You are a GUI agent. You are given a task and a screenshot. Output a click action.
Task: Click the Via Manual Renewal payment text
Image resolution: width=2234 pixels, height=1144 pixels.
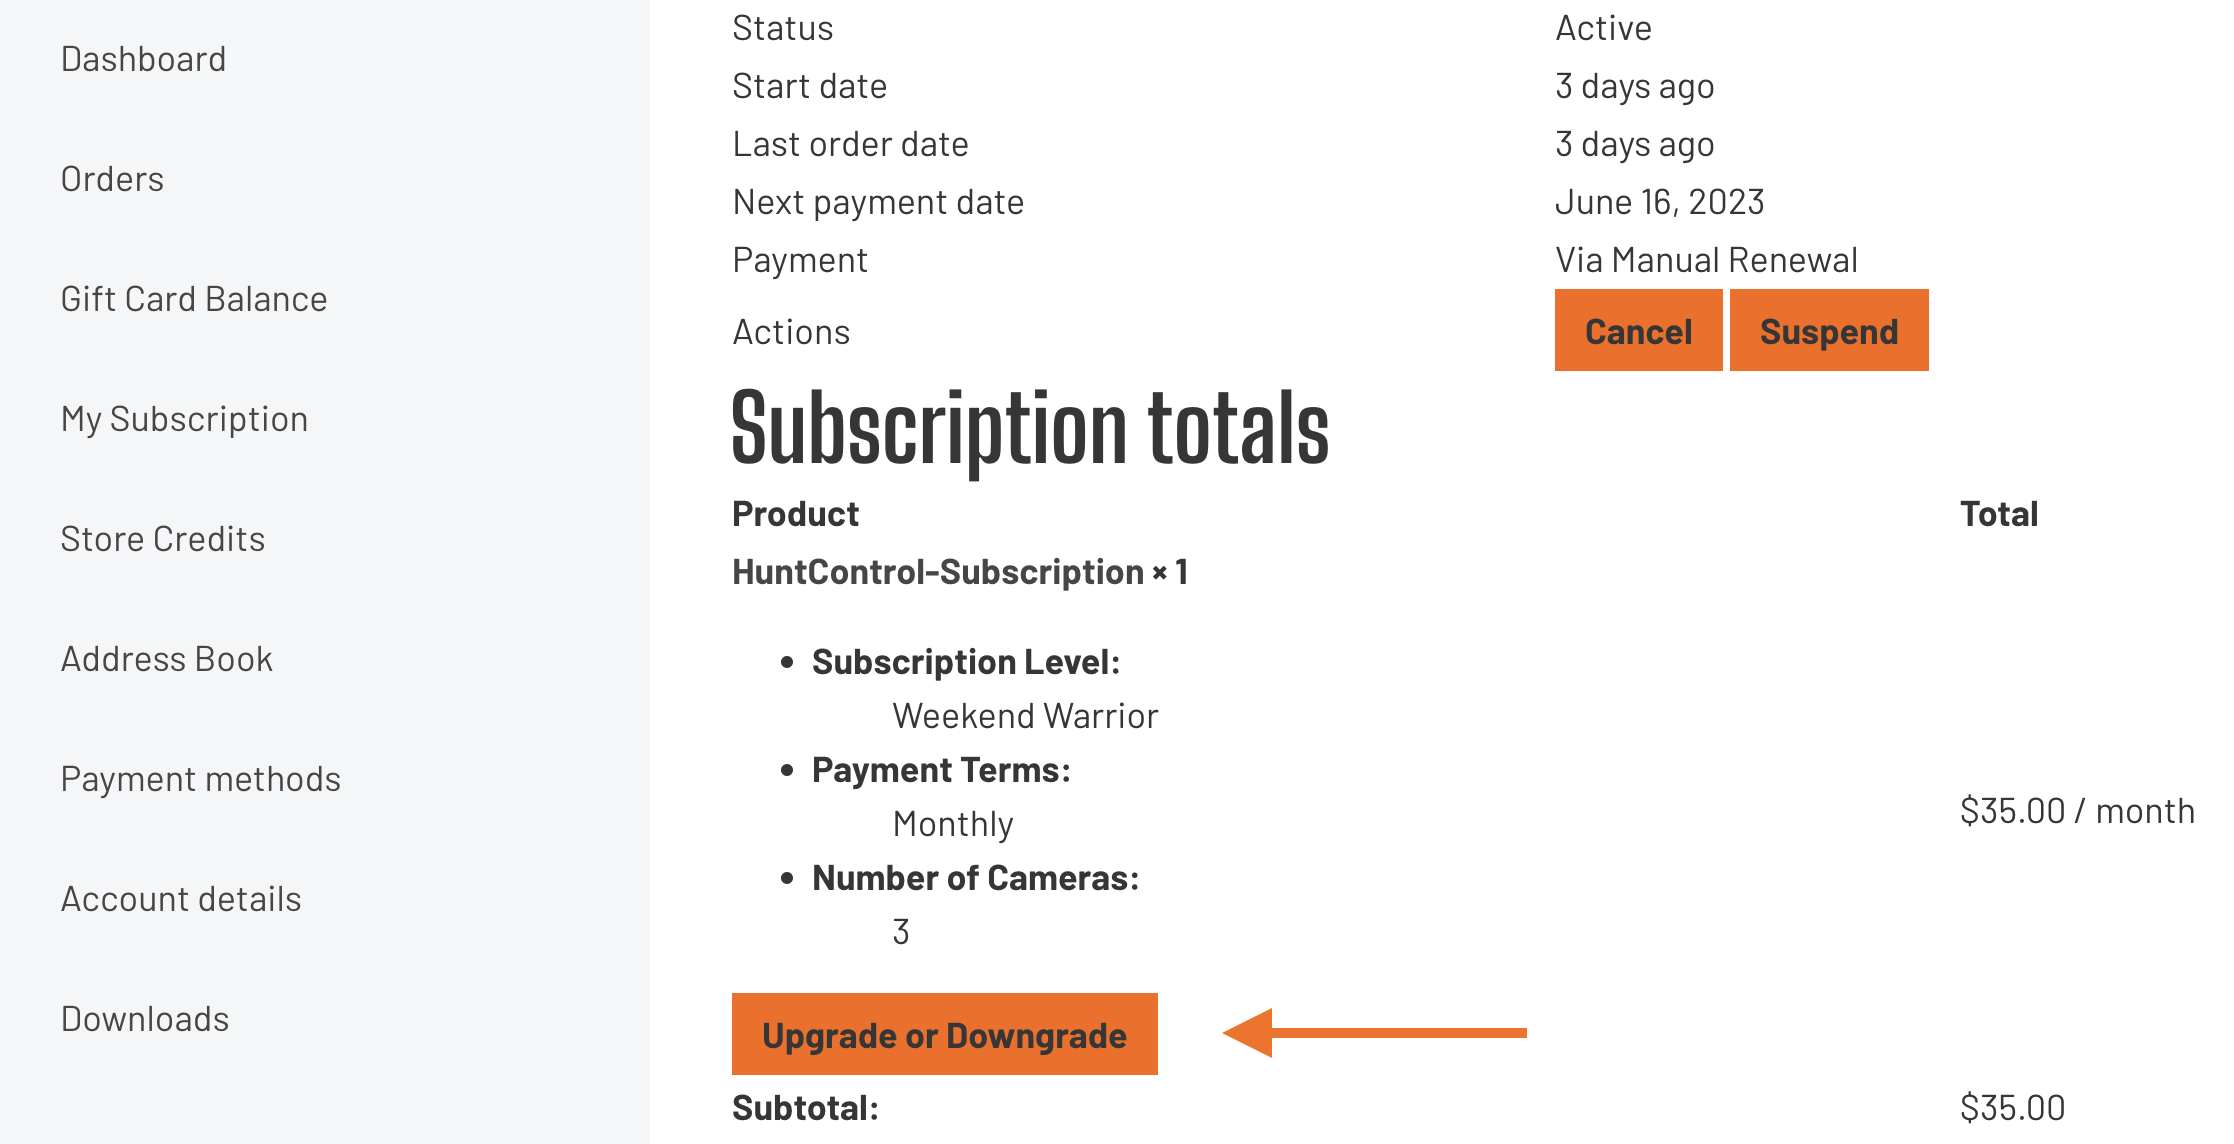pyautogui.click(x=1706, y=260)
